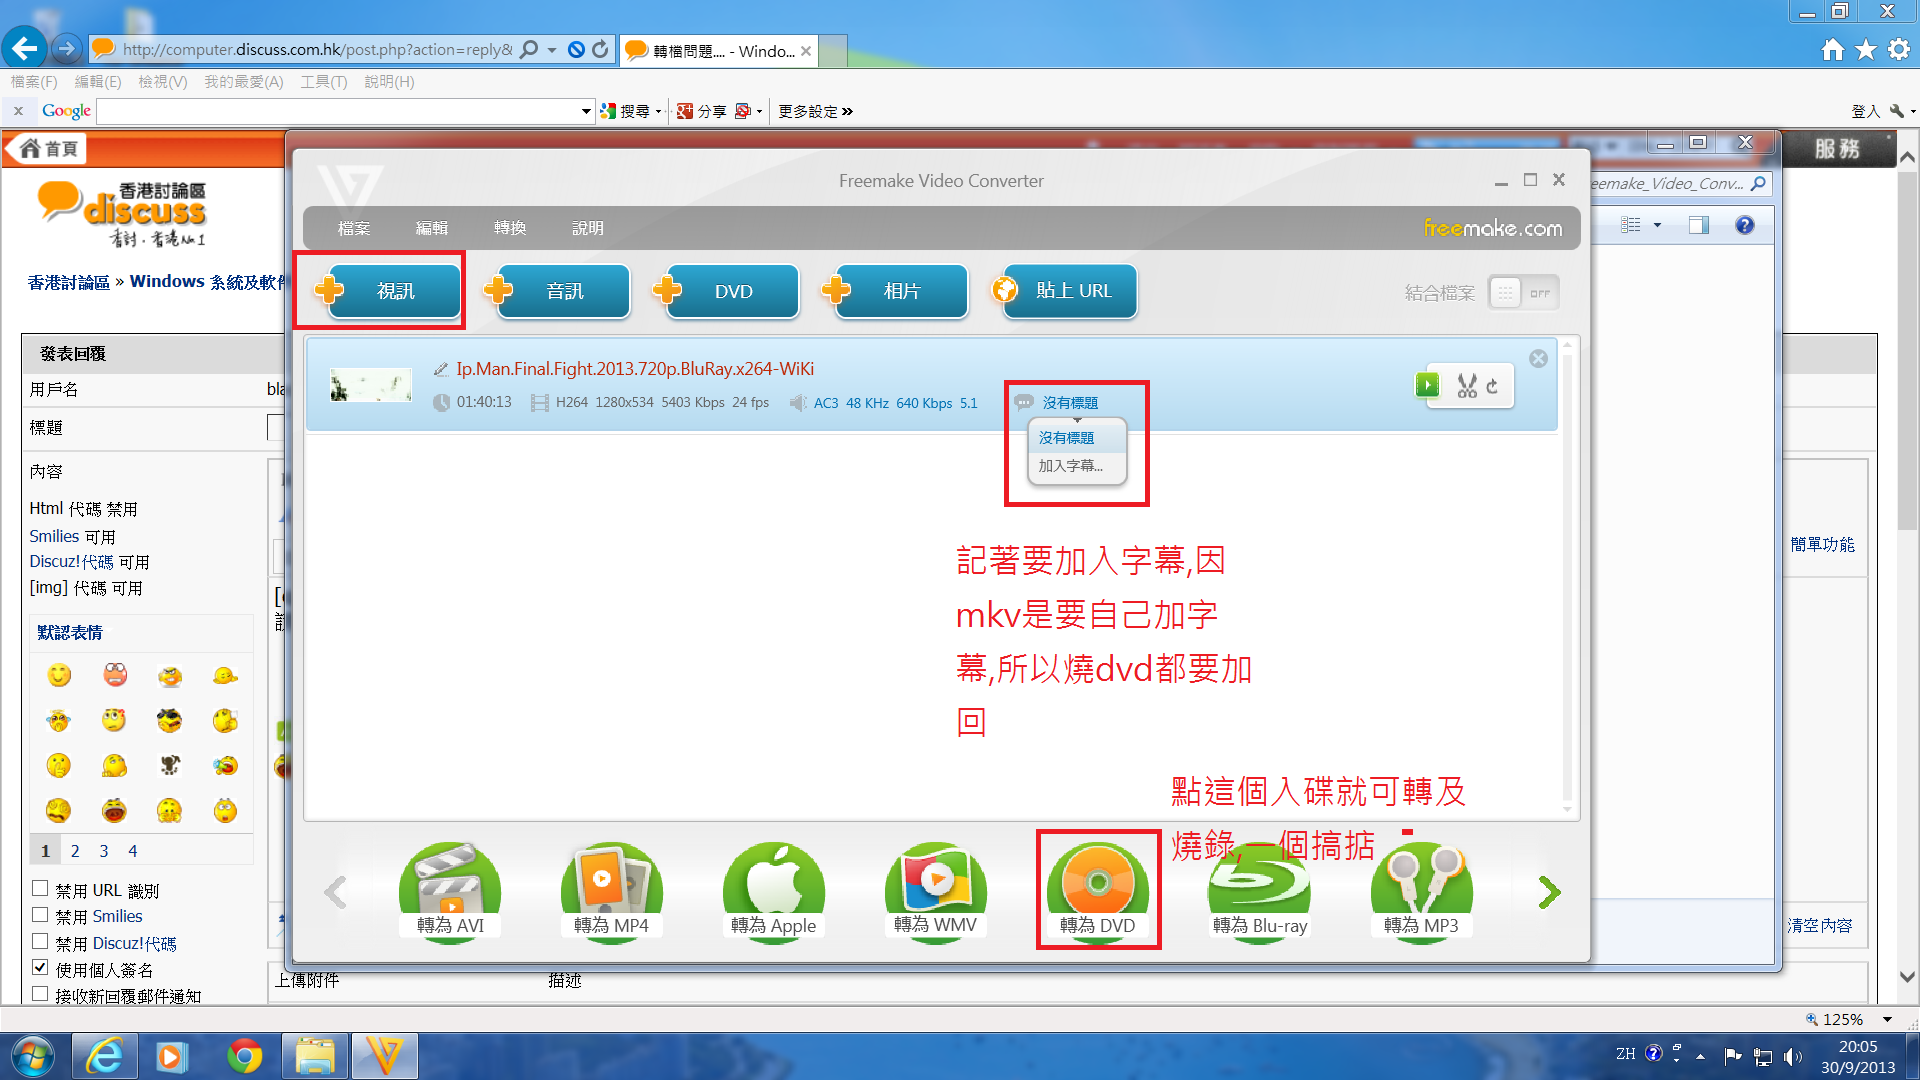Check 禁用 URL 識別 checkbox

[40, 888]
